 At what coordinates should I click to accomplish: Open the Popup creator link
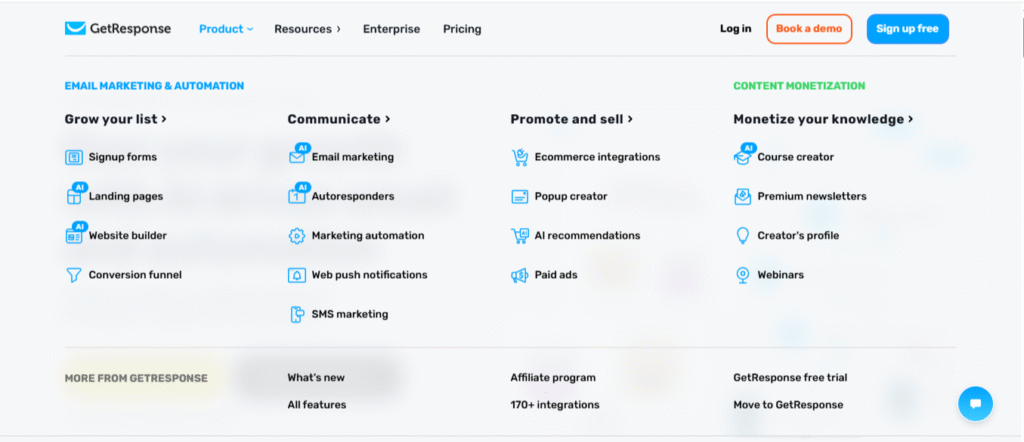[571, 197]
